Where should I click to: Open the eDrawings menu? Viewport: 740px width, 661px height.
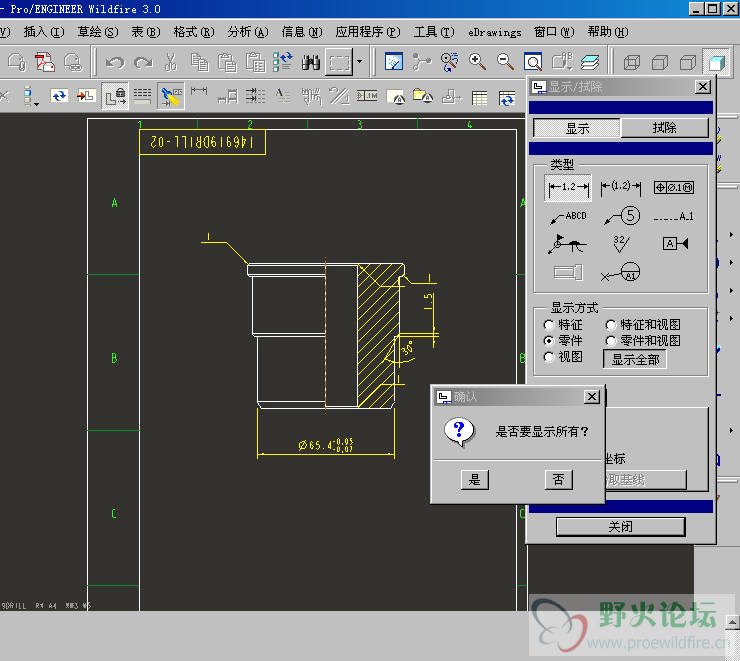[x=495, y=32]
